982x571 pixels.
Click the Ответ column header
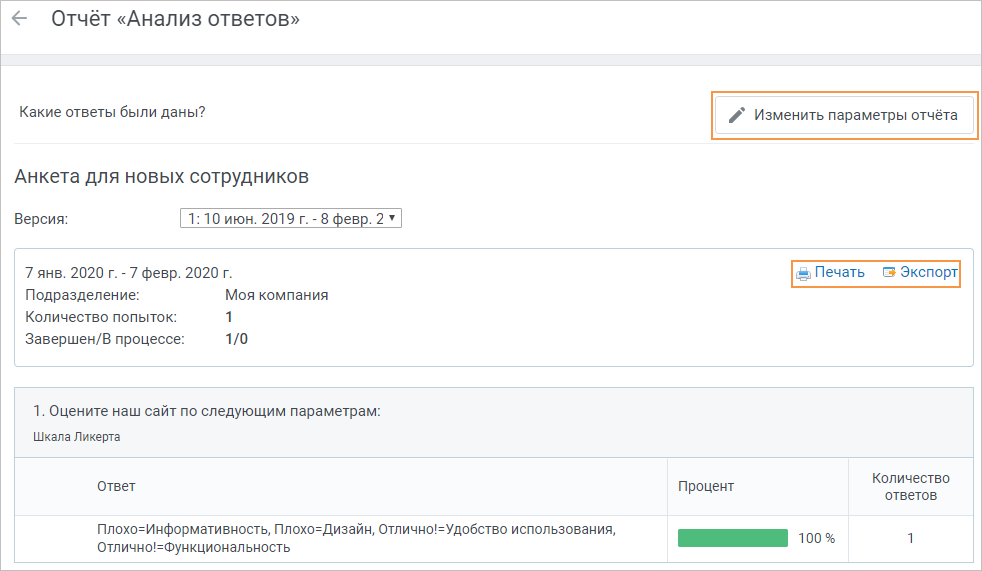tap(116, 486)
